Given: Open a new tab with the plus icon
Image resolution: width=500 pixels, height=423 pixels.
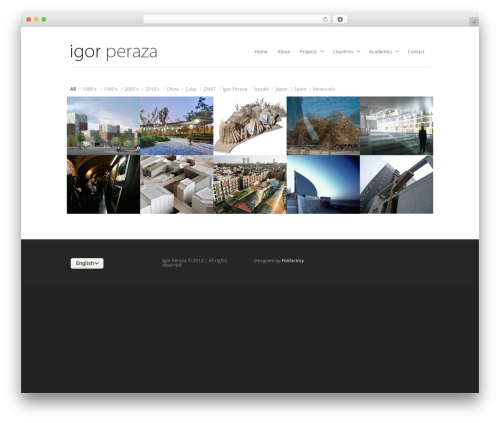Looking at the screenshot, I should (x=474, y=22).
